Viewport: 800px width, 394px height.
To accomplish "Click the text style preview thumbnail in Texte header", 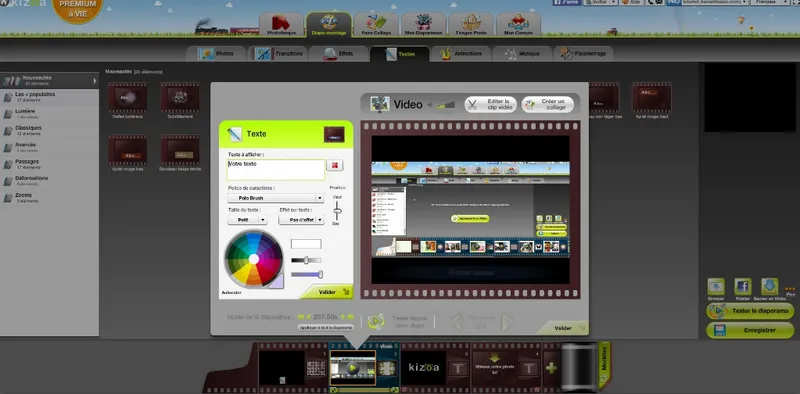I will pos(334,135).
